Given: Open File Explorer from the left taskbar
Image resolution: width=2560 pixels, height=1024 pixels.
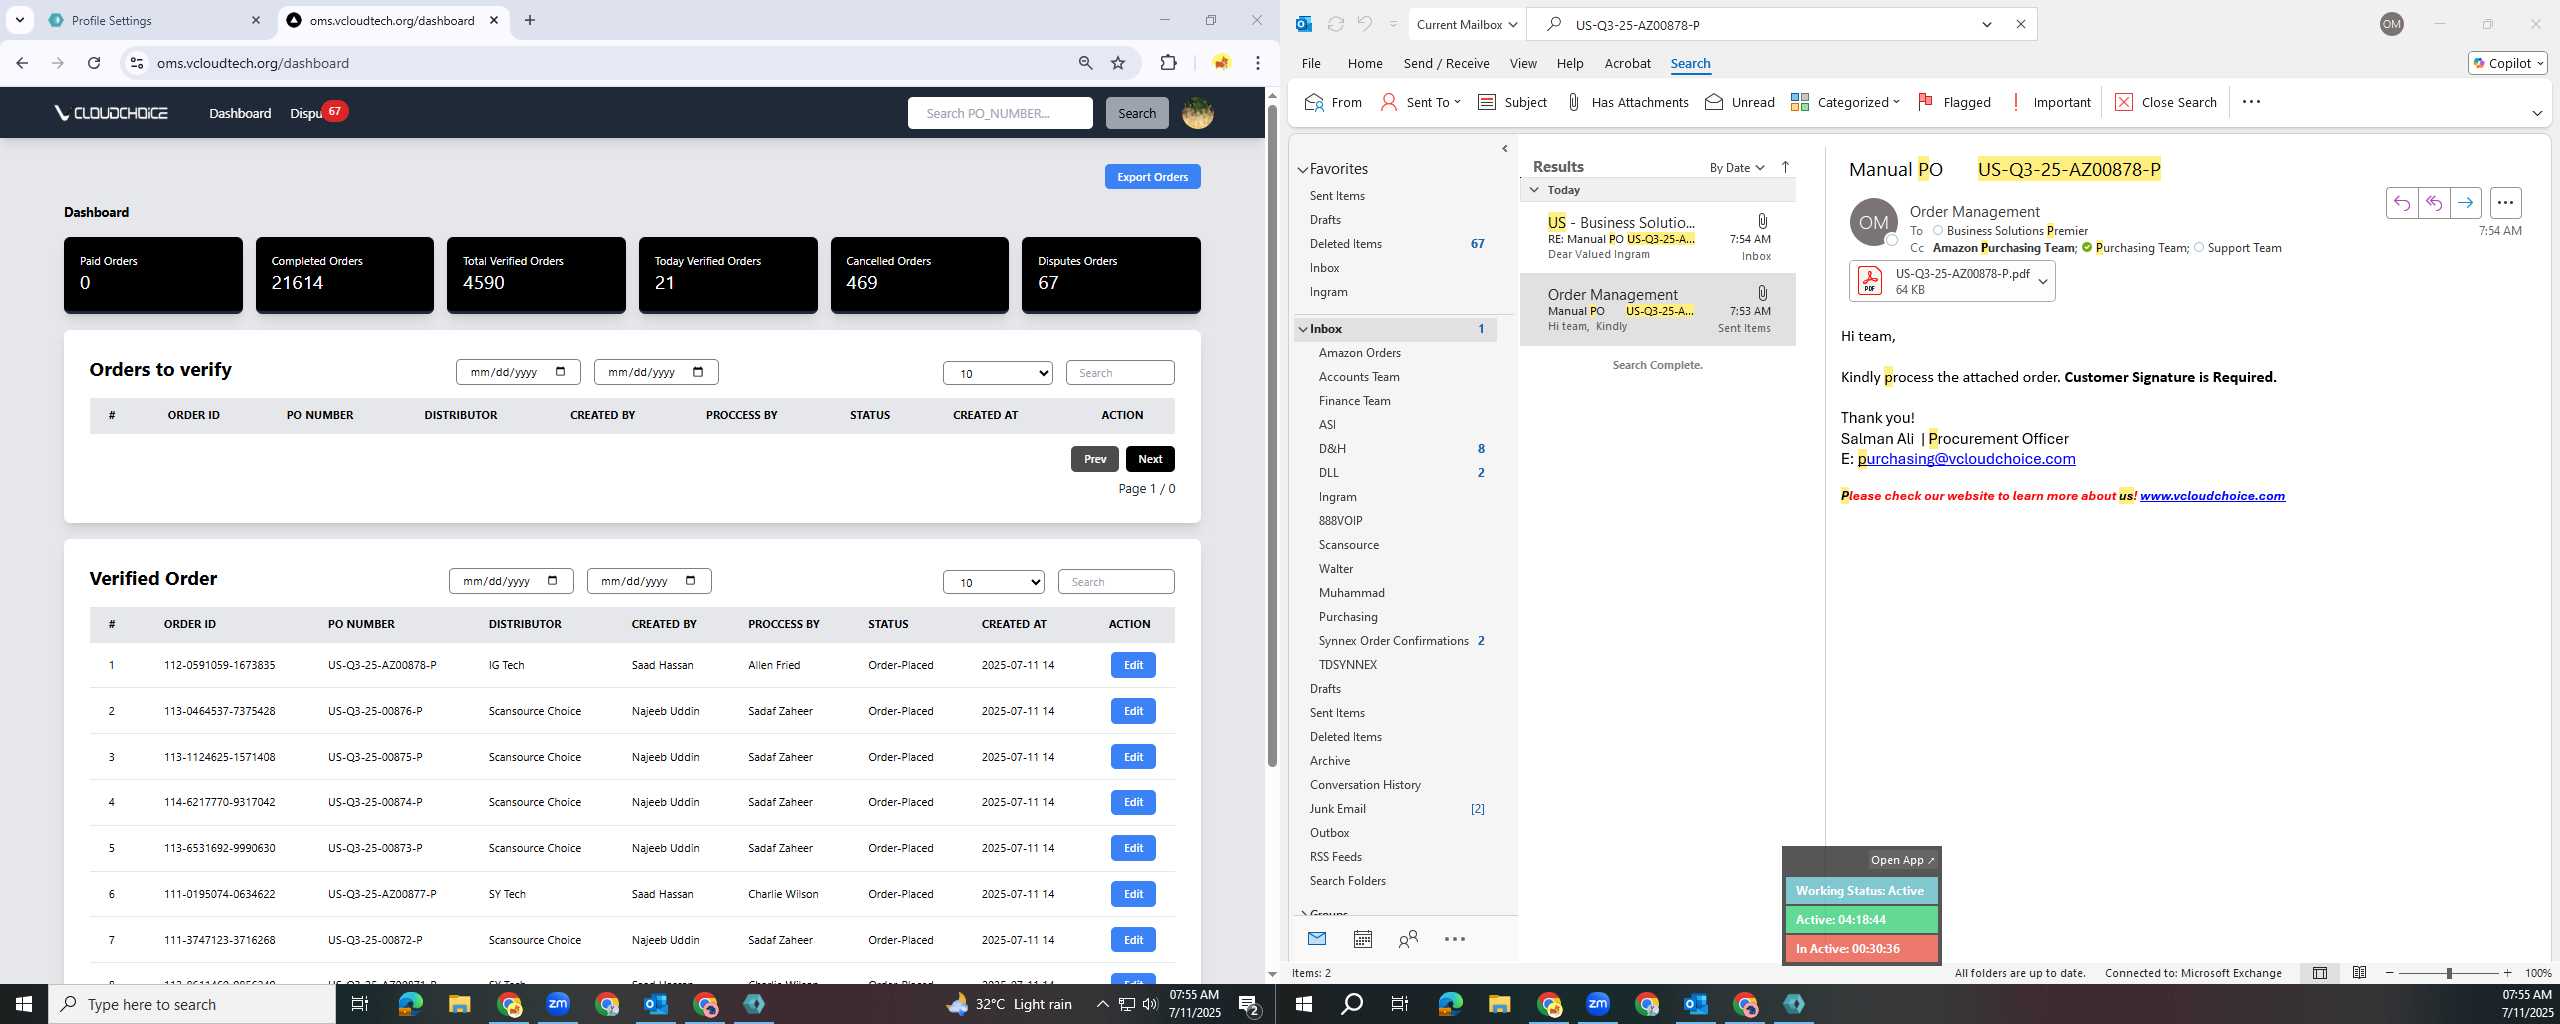Looking at the screenshot, I should tap(459, 1004).
